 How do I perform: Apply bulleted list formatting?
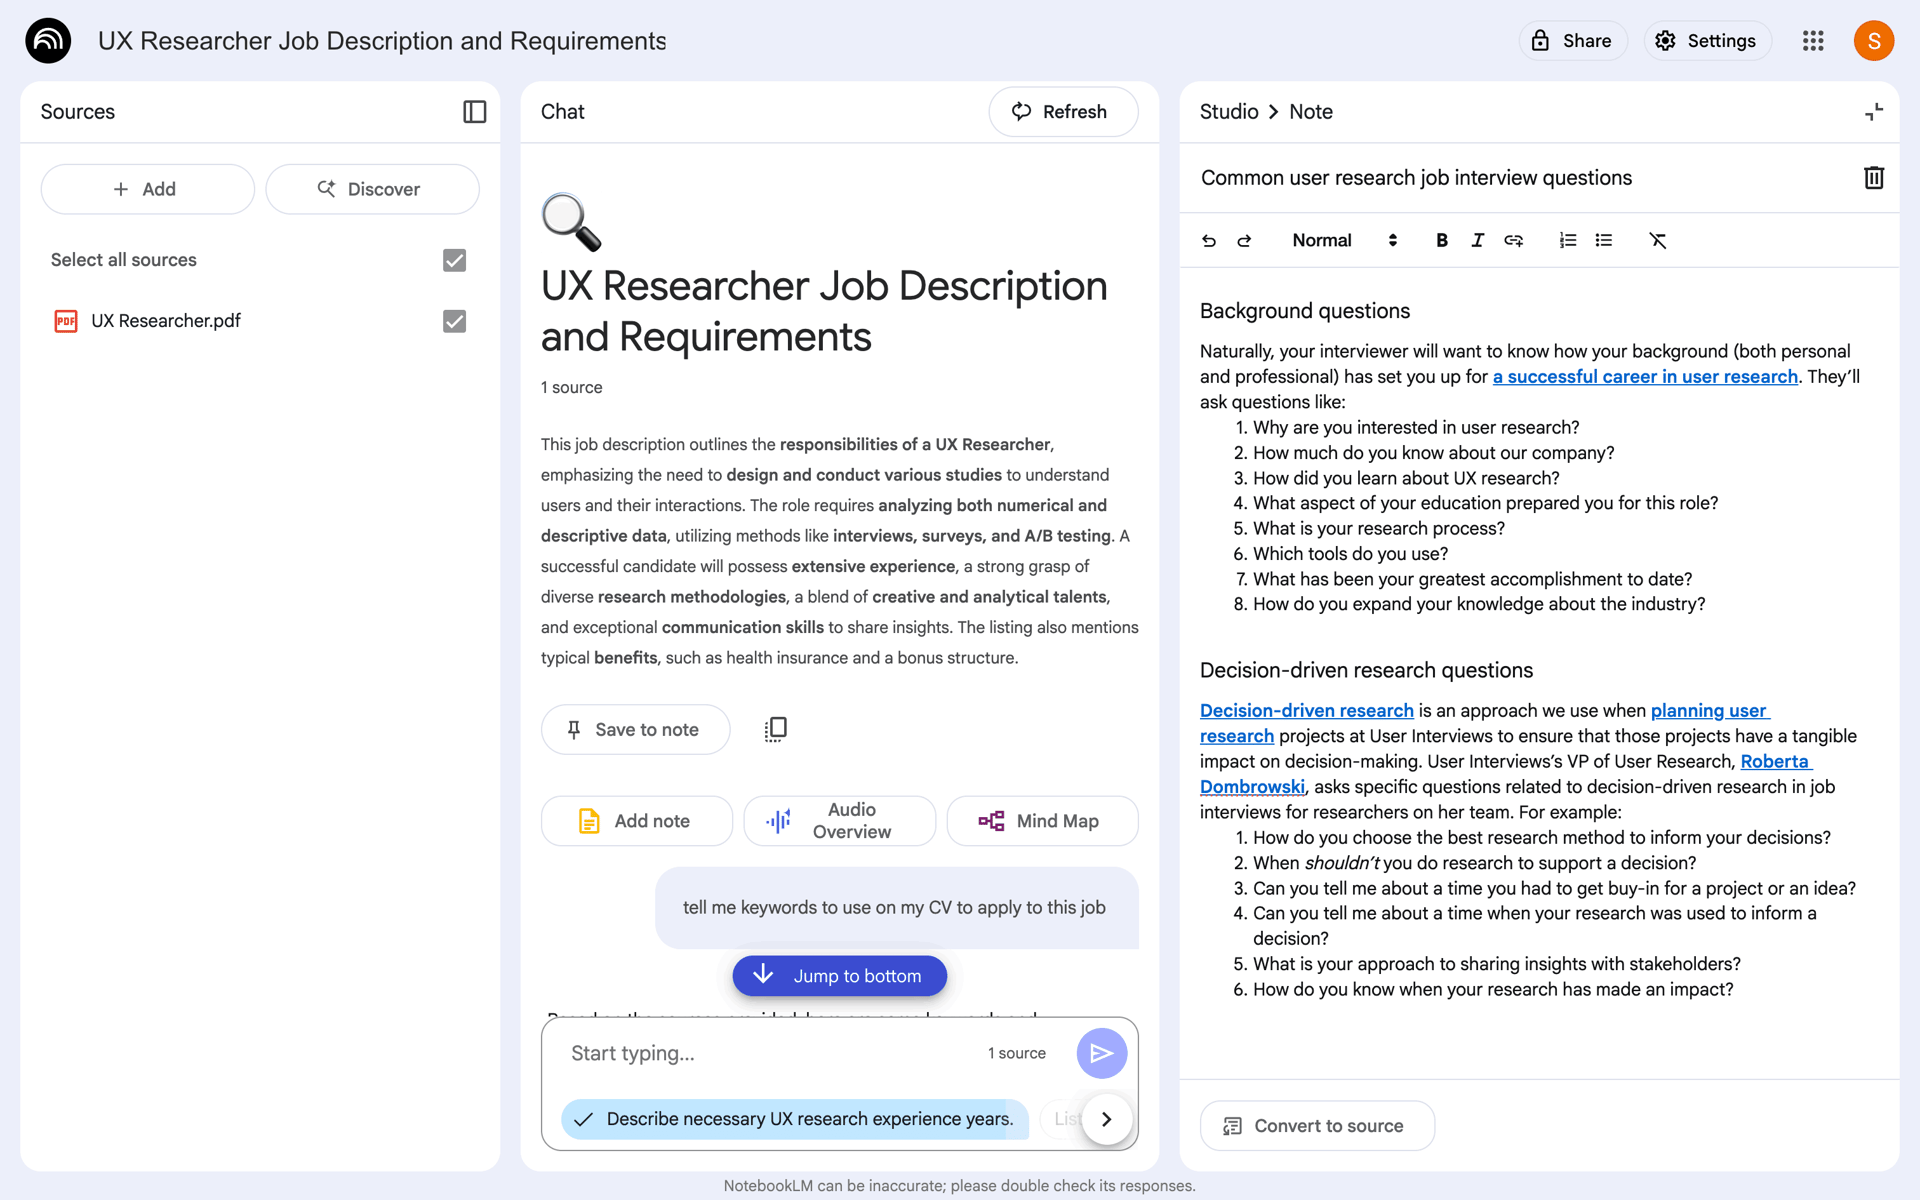click(x=1604, y=241)
